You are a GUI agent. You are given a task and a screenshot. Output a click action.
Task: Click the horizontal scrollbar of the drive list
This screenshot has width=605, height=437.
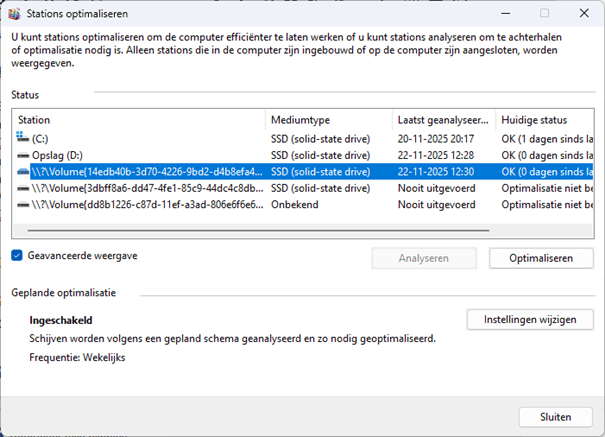click(259, 231)
